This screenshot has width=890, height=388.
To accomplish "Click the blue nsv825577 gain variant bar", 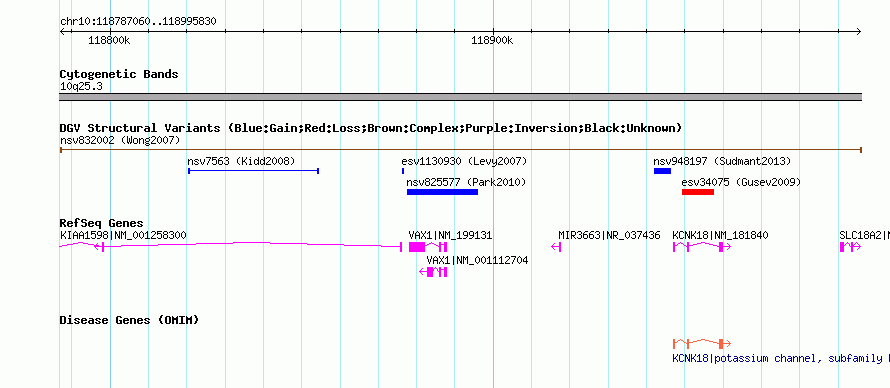I will [x=442, y=192].
